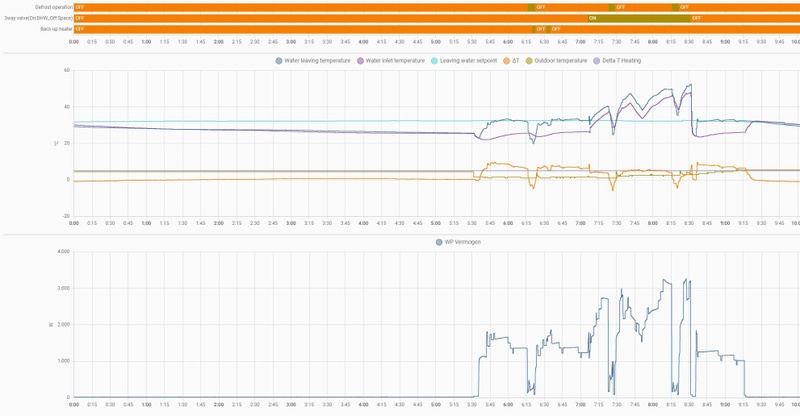Click the 9:00 time label under the WP Vermogen chart
The width and height of the screenshot is (800, 416).
point(725,405)
